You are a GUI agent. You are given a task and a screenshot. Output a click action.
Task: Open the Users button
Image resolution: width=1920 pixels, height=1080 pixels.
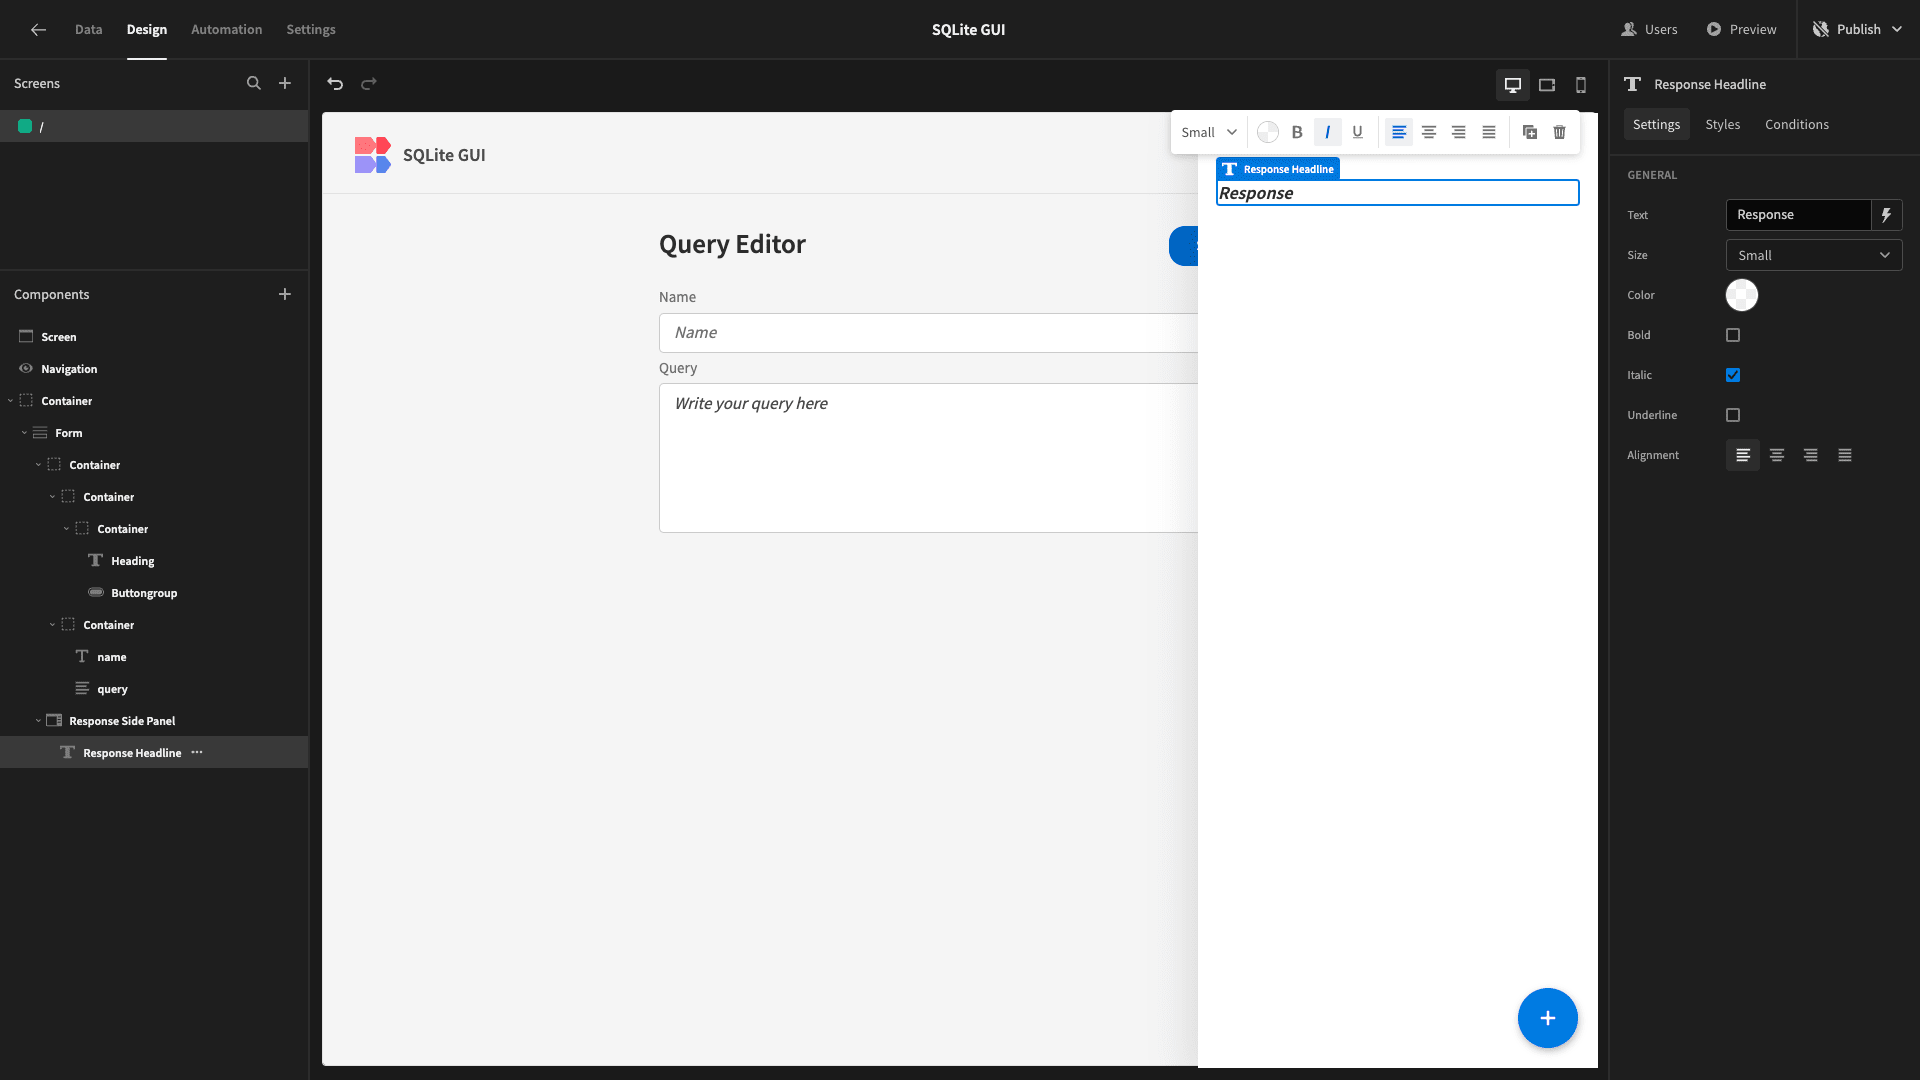[x=1650, y=30]
